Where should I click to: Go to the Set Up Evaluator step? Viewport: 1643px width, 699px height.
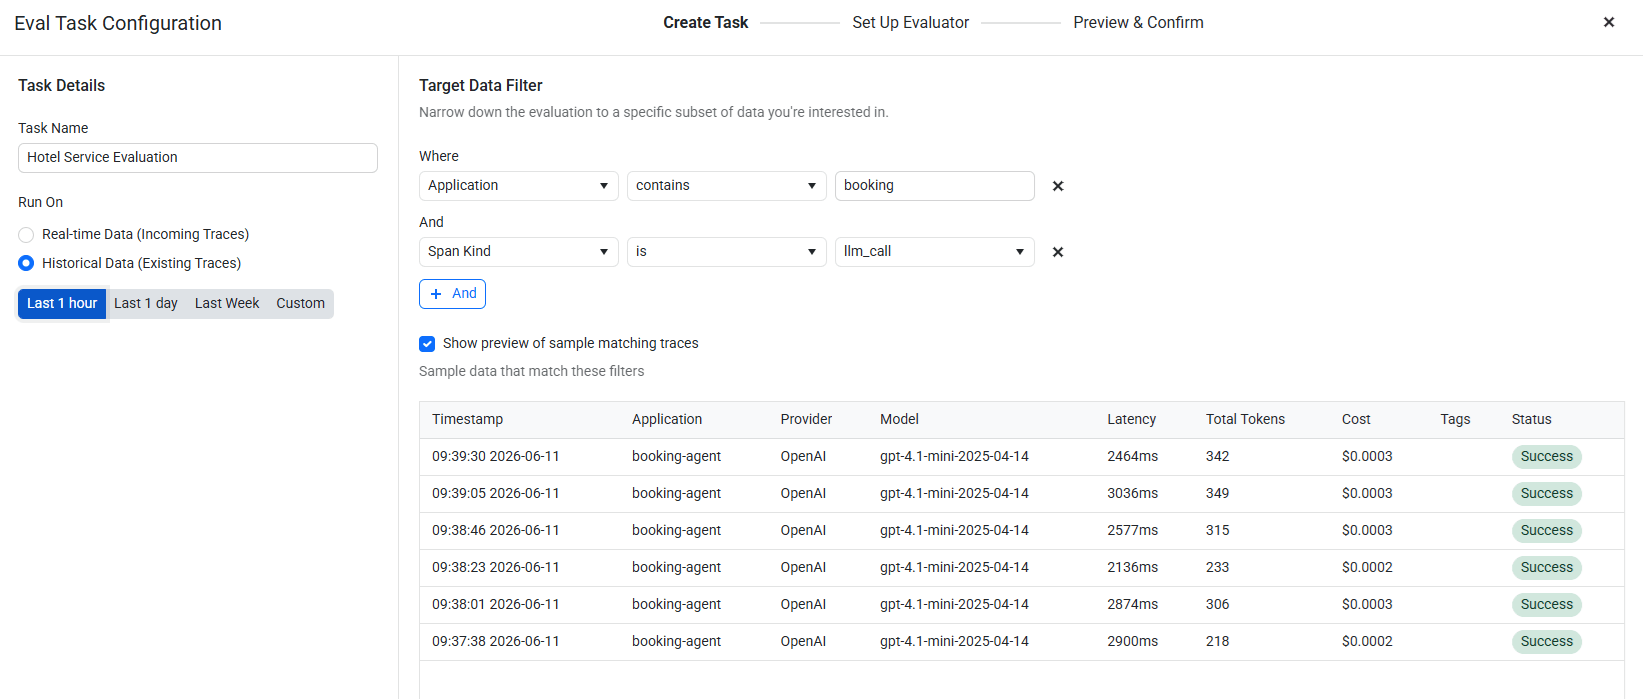coord(911,22)
